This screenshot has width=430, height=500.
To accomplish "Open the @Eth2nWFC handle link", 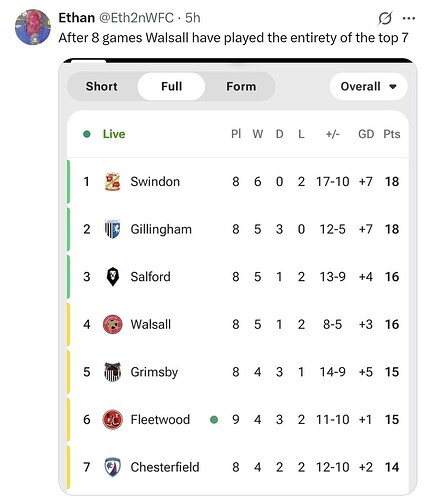I will [136, 18].
